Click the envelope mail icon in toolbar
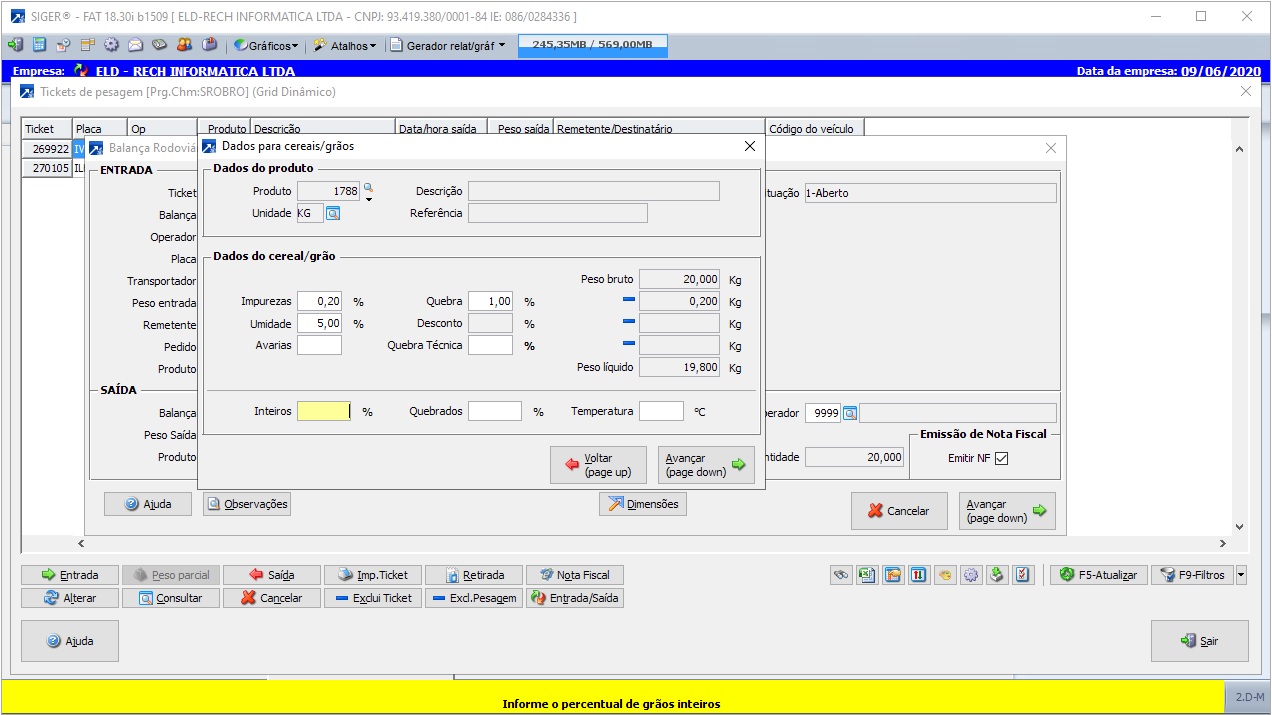 click(x=135, y=45)
